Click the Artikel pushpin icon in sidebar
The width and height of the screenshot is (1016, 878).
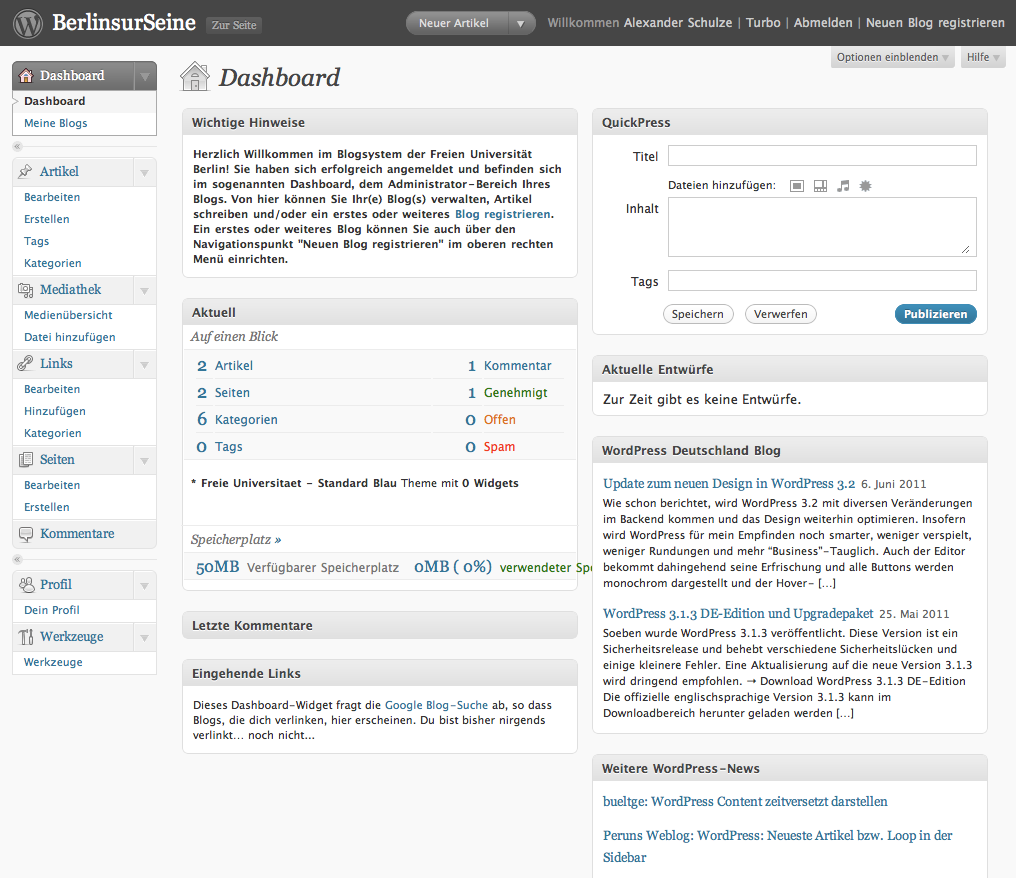pyautogui.click(x=26, y=172)
